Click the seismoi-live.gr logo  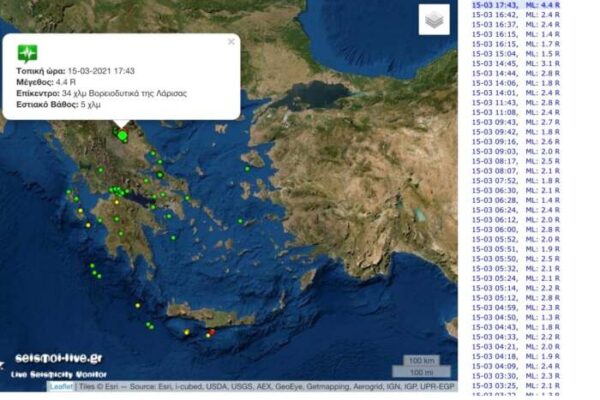tap(58, 358)
